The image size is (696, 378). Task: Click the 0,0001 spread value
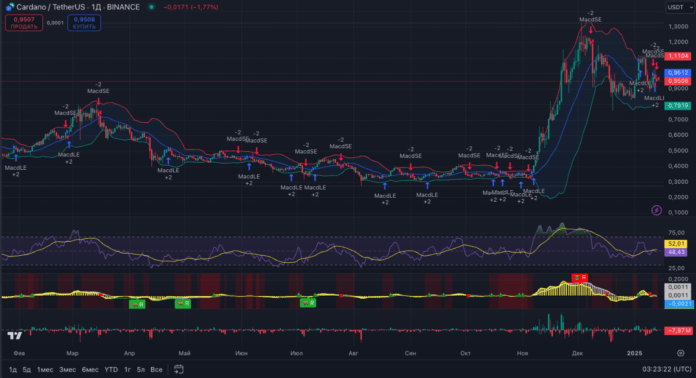(55, 23)
